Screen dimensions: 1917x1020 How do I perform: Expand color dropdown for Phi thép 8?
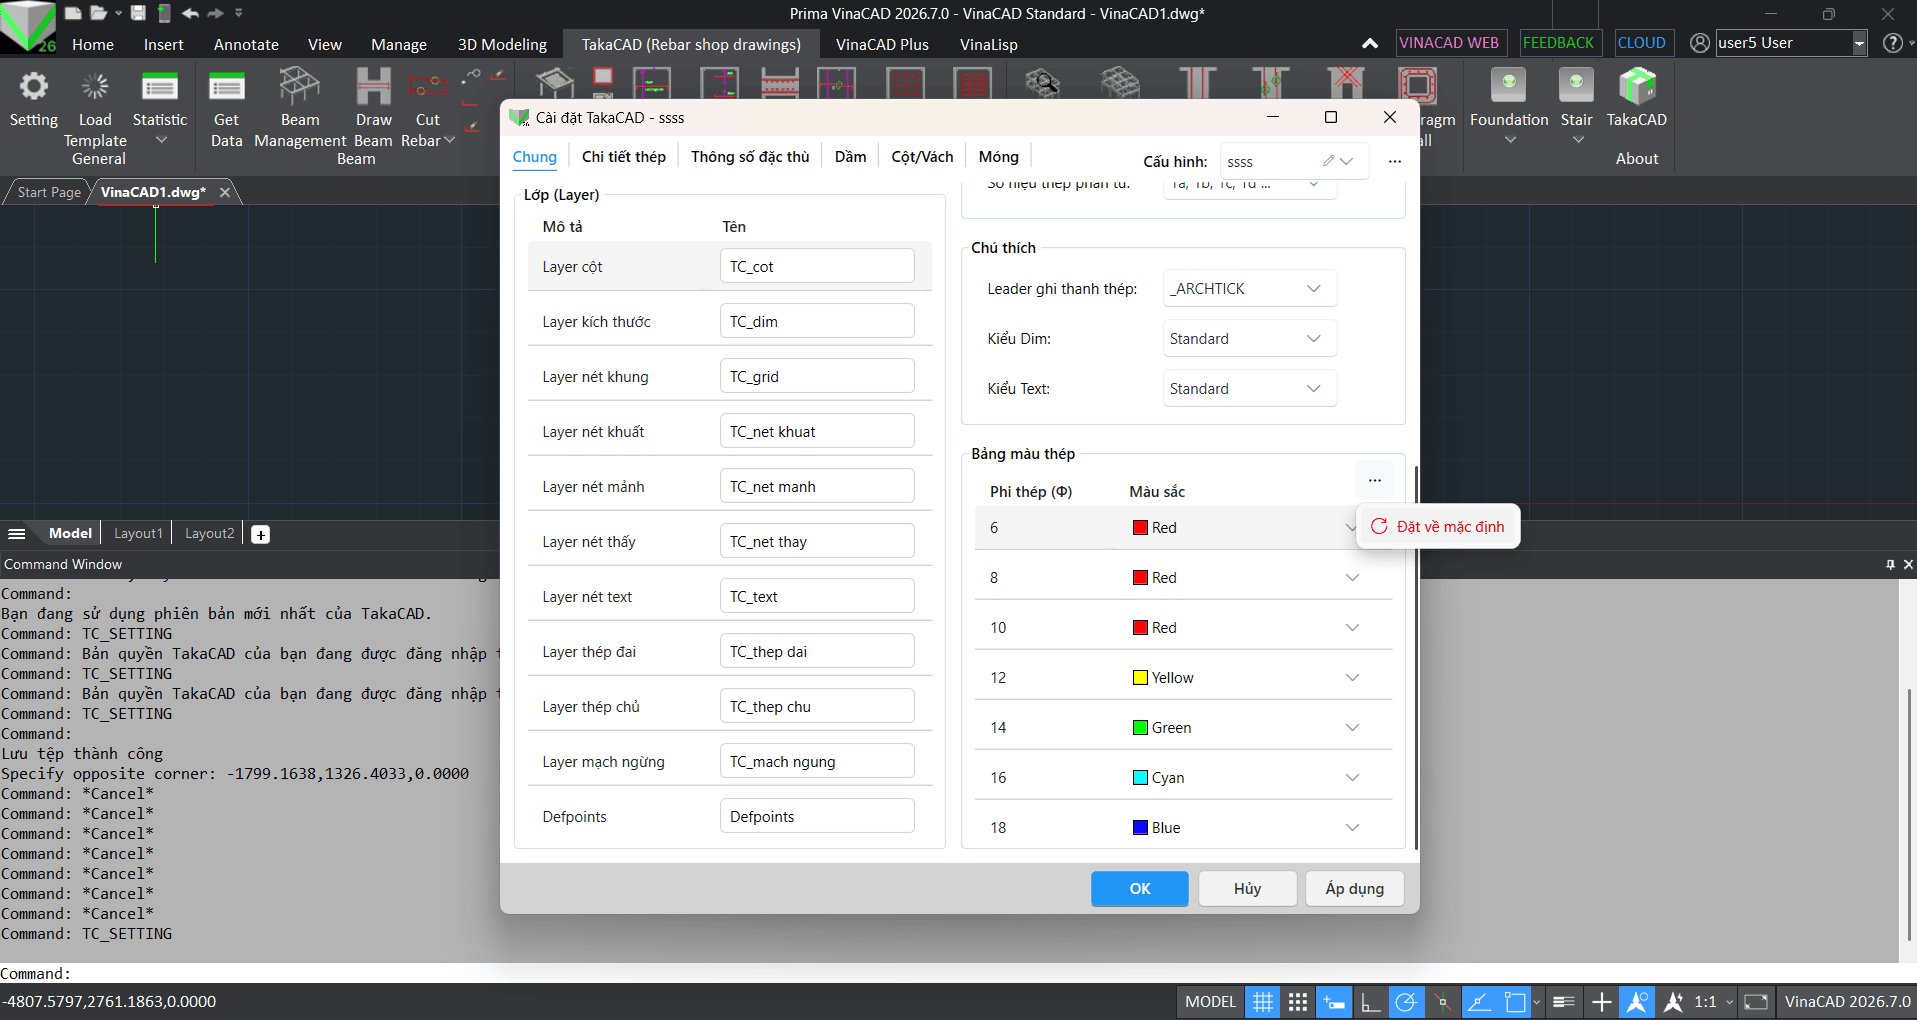pyautogui.click(x=1353, y=578)
